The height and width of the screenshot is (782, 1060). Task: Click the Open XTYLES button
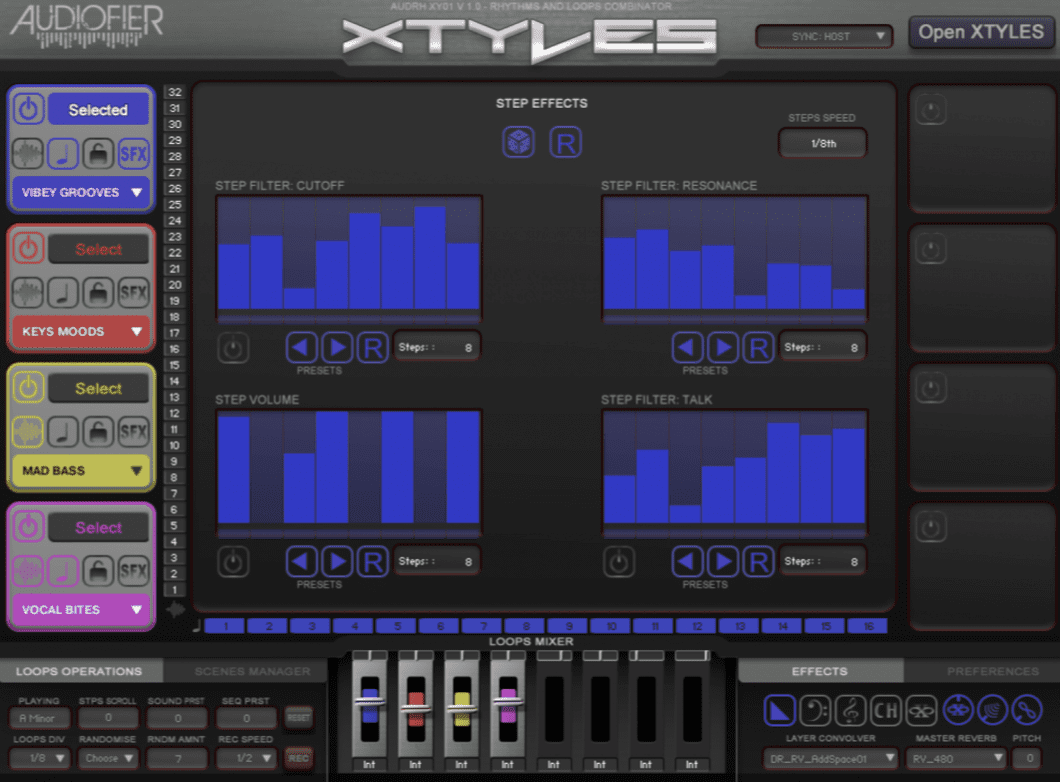tap(981, 32)
